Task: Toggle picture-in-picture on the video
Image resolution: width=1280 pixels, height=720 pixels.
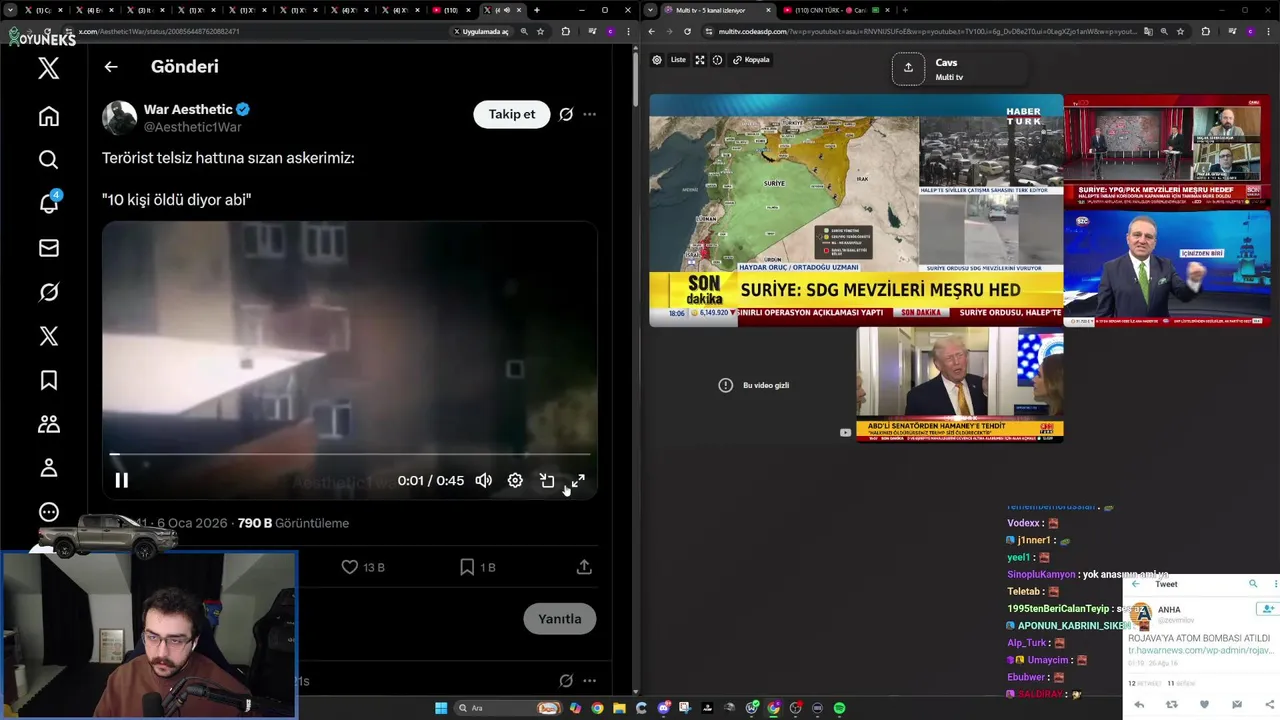Action: [547, 481]
